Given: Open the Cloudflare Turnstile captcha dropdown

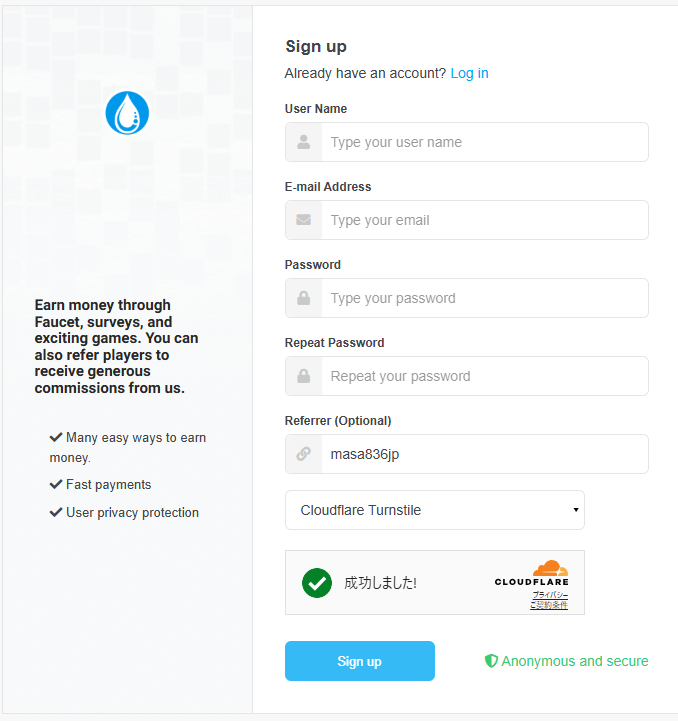Looking at the screenshot, I should 434,510.
